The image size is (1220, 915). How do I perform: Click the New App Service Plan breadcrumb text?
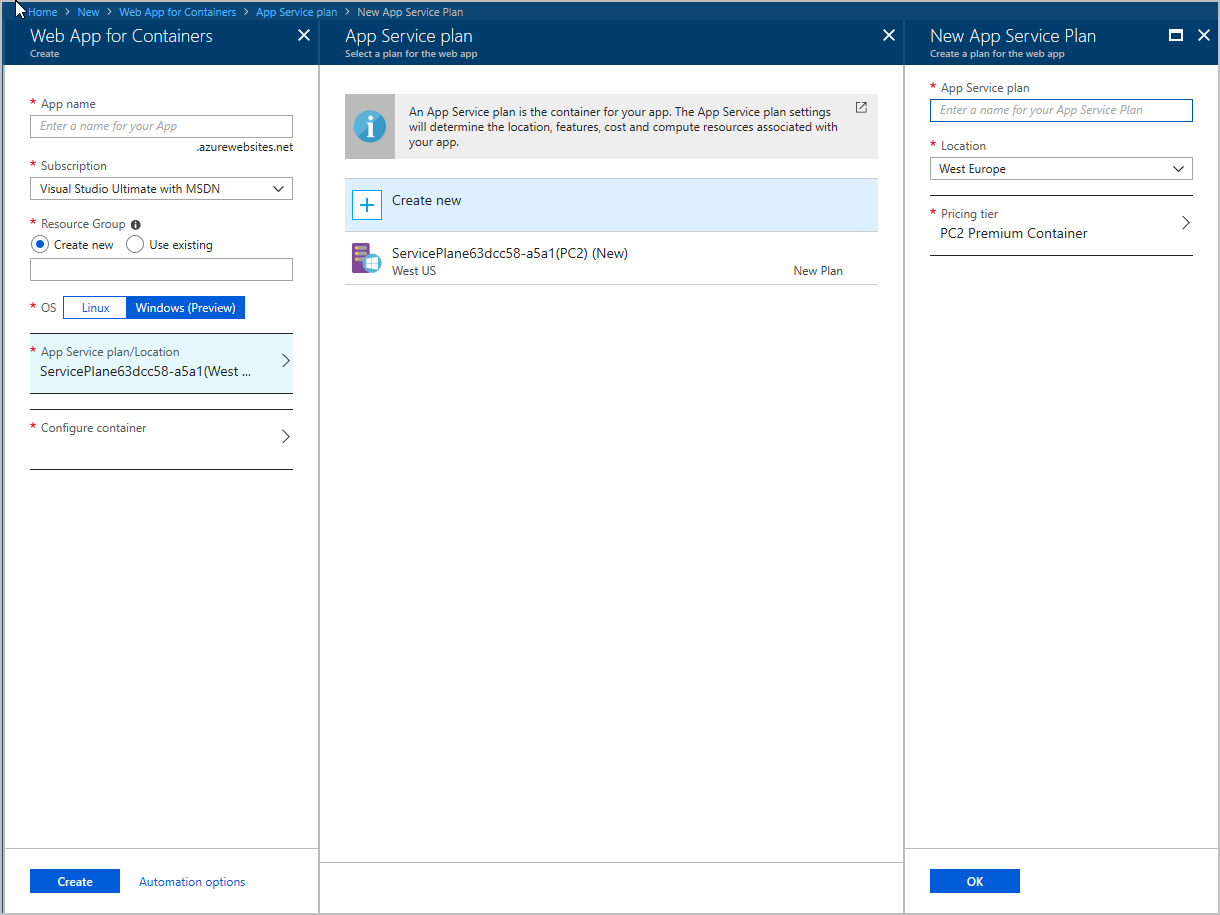point(410,12)
